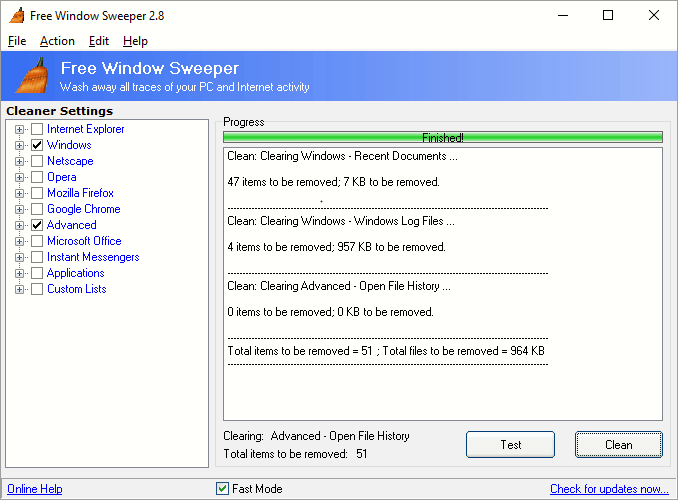Expand the Custom Lists tree node

click(19, 289)
